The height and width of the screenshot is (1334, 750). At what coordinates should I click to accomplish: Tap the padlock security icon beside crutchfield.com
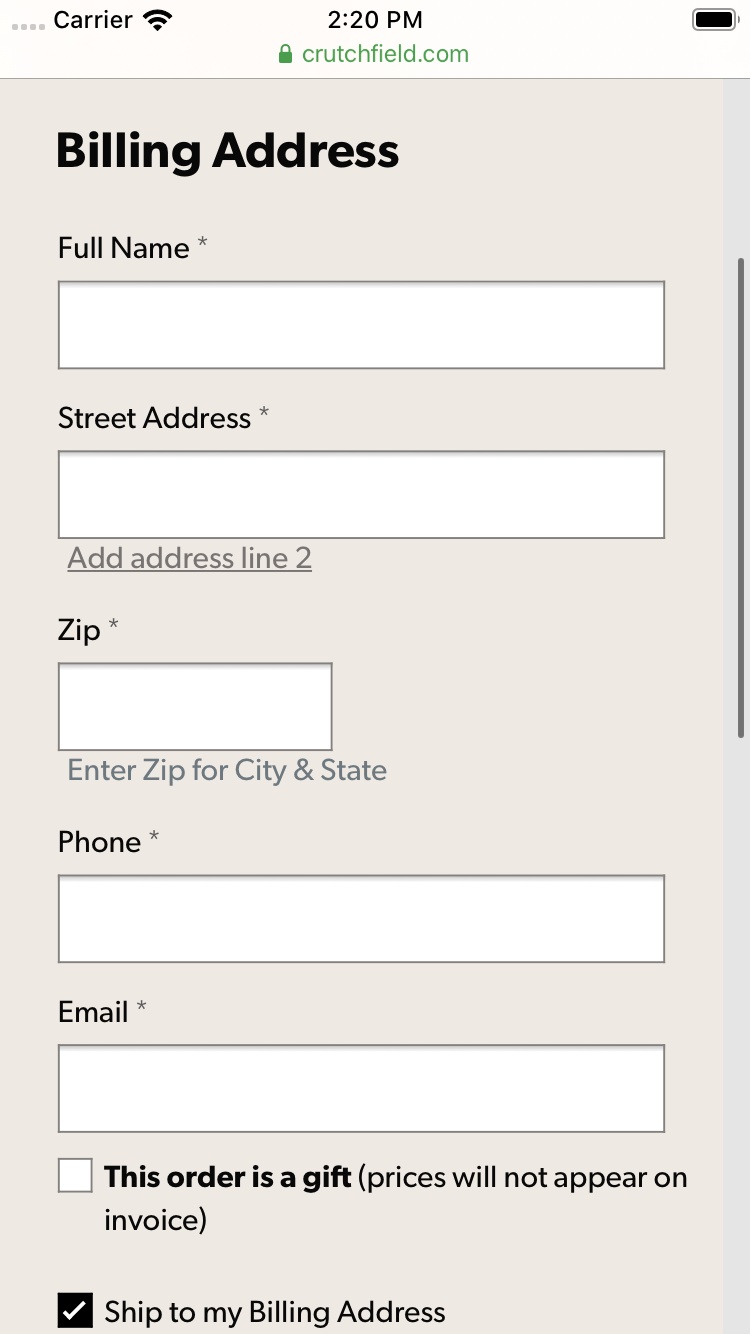(x=286, y=53)
